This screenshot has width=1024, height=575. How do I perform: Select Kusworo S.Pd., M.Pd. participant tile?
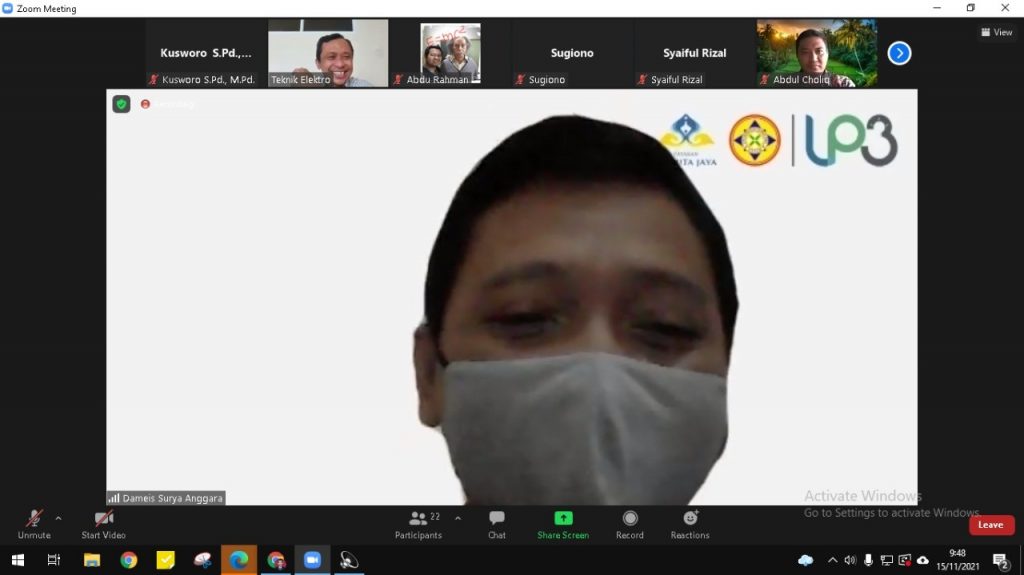tap(206, 53)
